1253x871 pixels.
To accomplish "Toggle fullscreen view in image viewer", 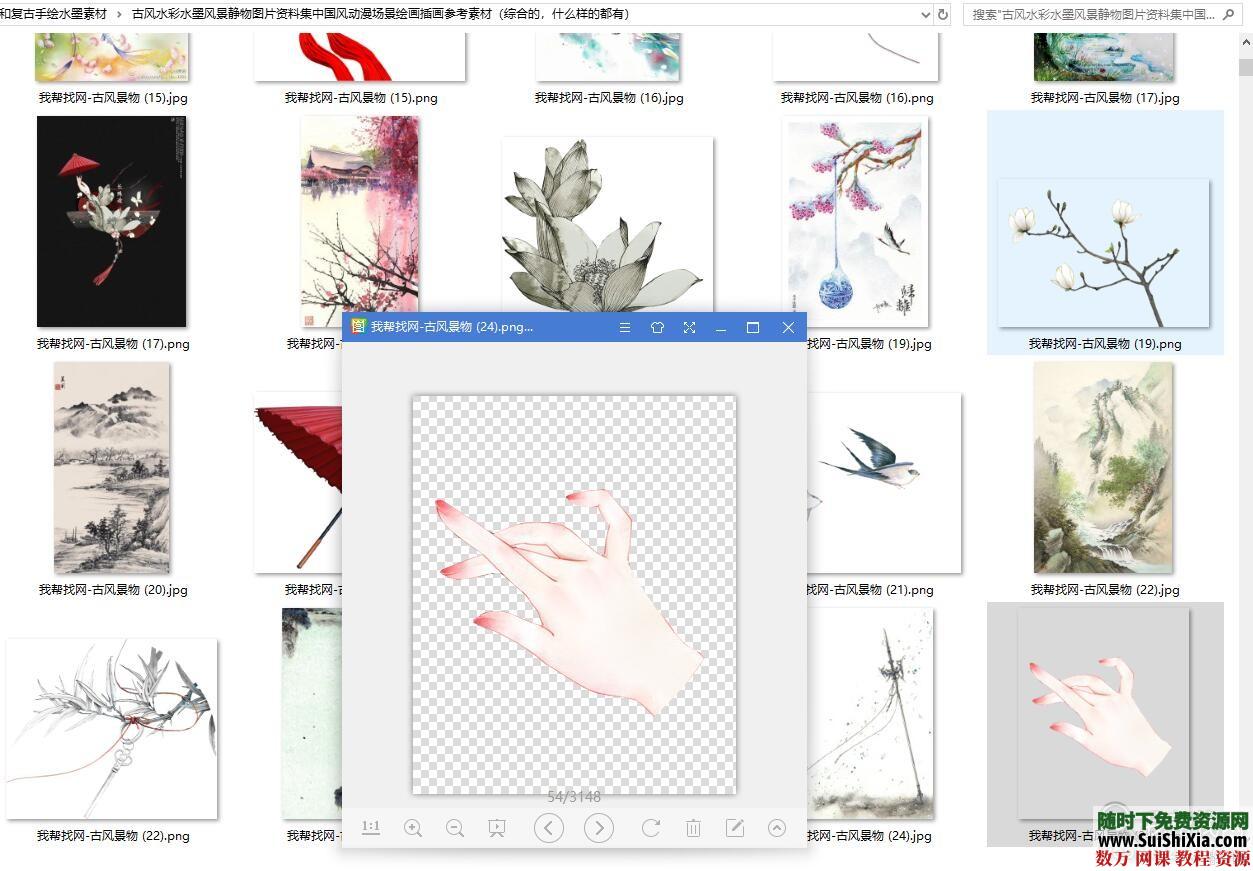I will click(x=689, y=327).
